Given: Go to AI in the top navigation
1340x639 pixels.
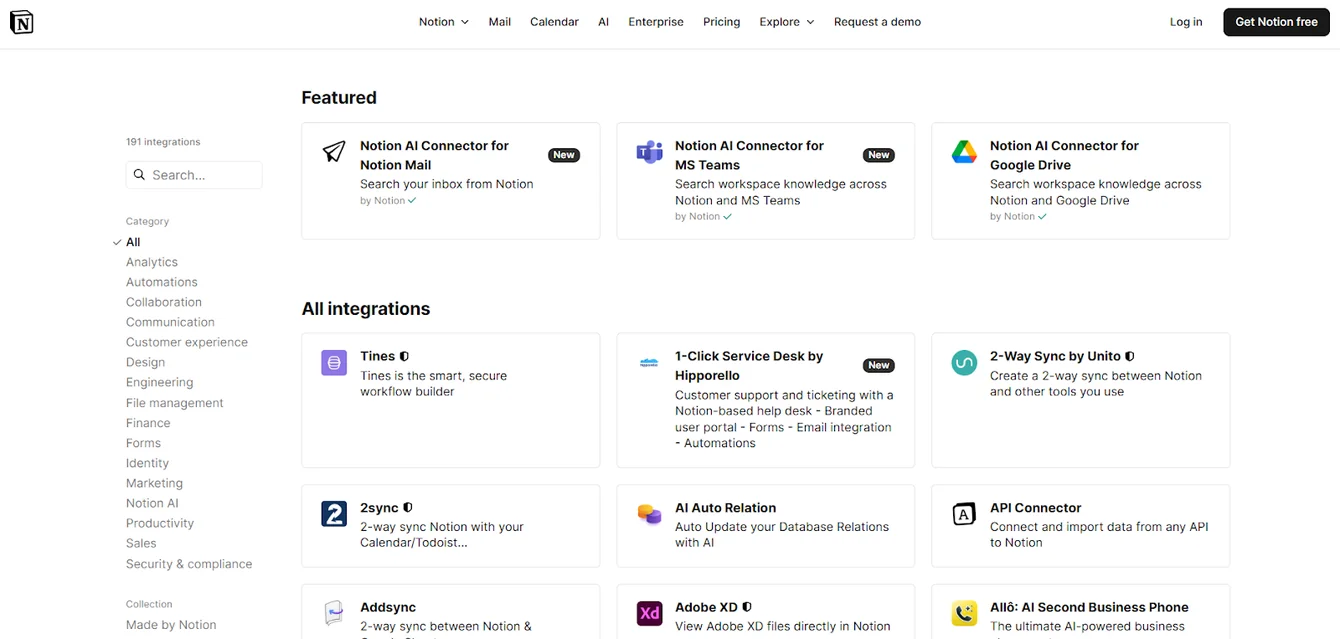Looking at the screenshot, I should 603,22.
